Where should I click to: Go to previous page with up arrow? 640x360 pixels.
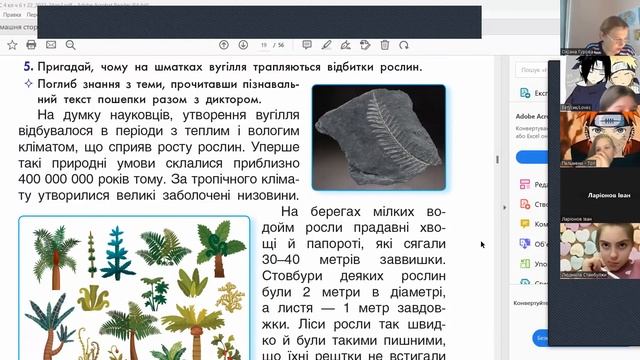[x=224, y=45]
